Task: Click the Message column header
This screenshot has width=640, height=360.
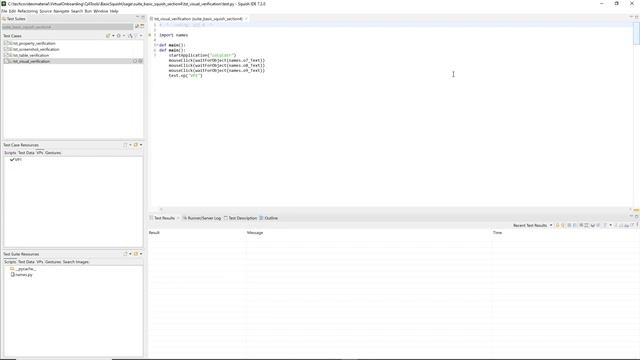Action: pyautogui.click(x=255, y=233)
